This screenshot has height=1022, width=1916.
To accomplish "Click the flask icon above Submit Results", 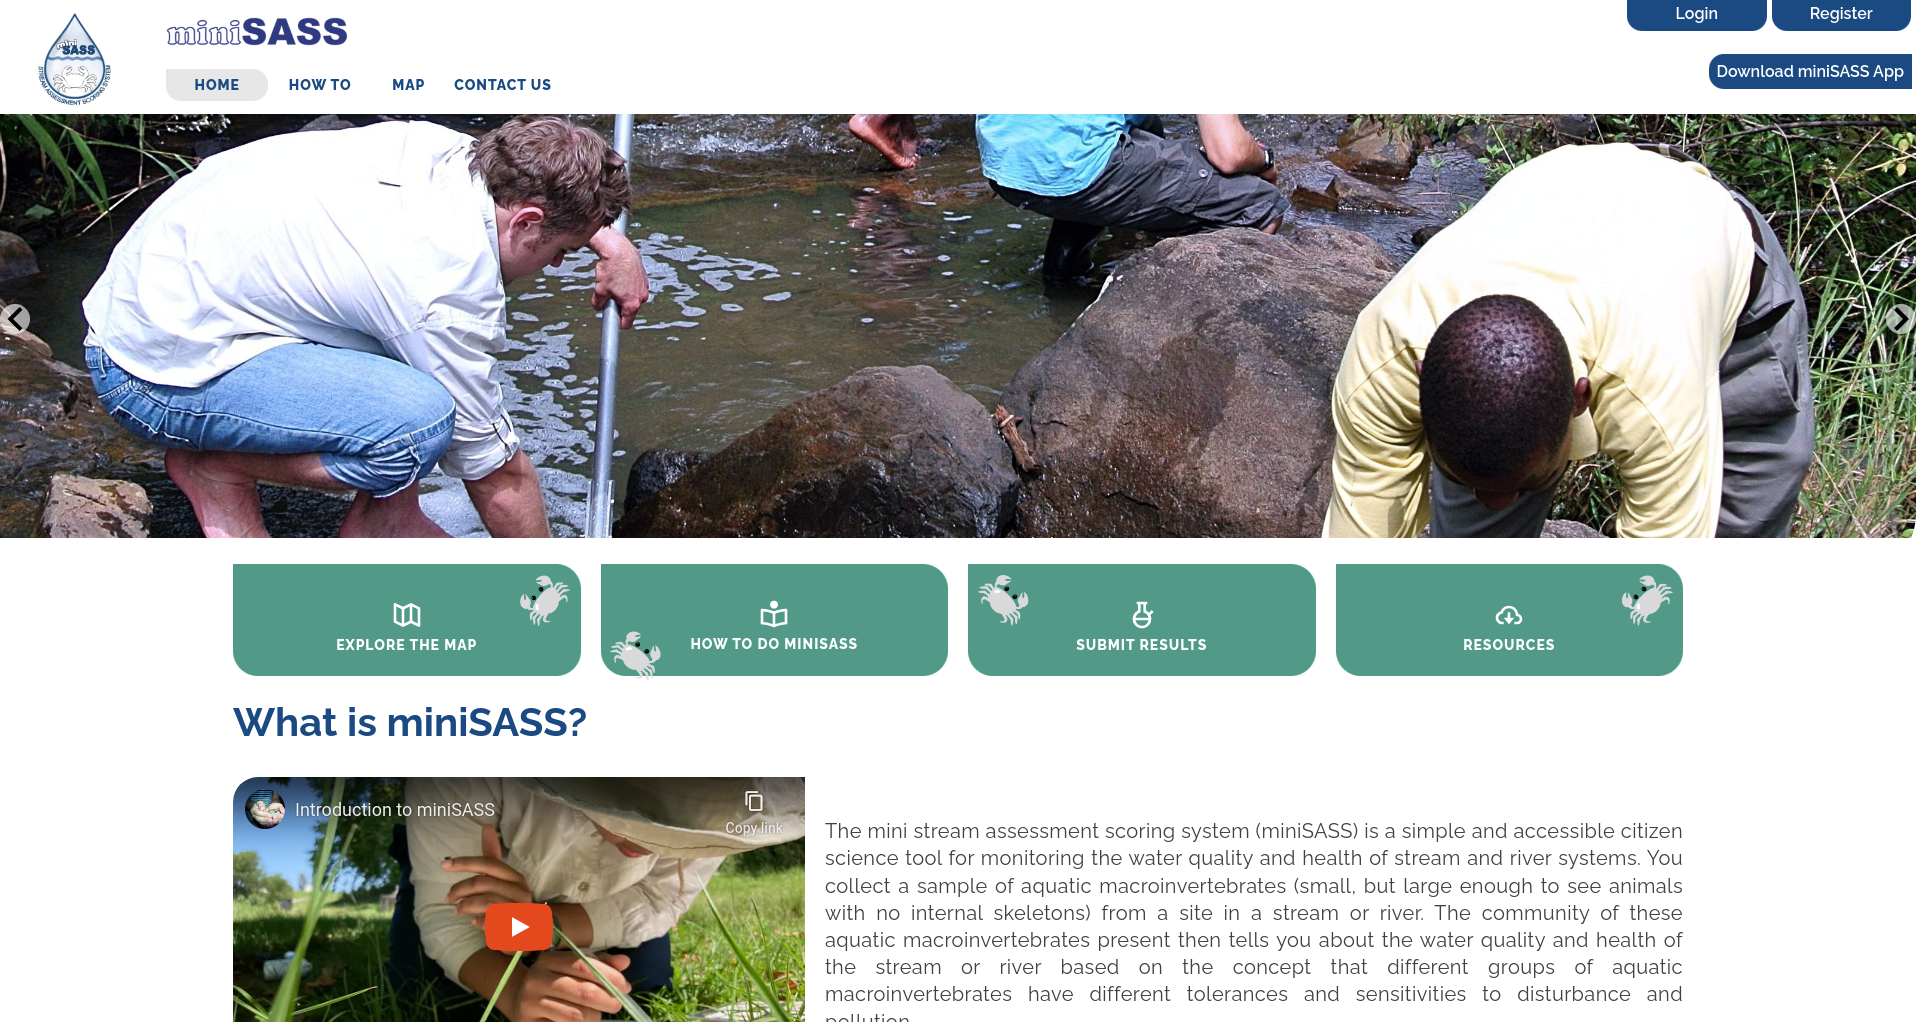I will click(x=1142, y=614).
